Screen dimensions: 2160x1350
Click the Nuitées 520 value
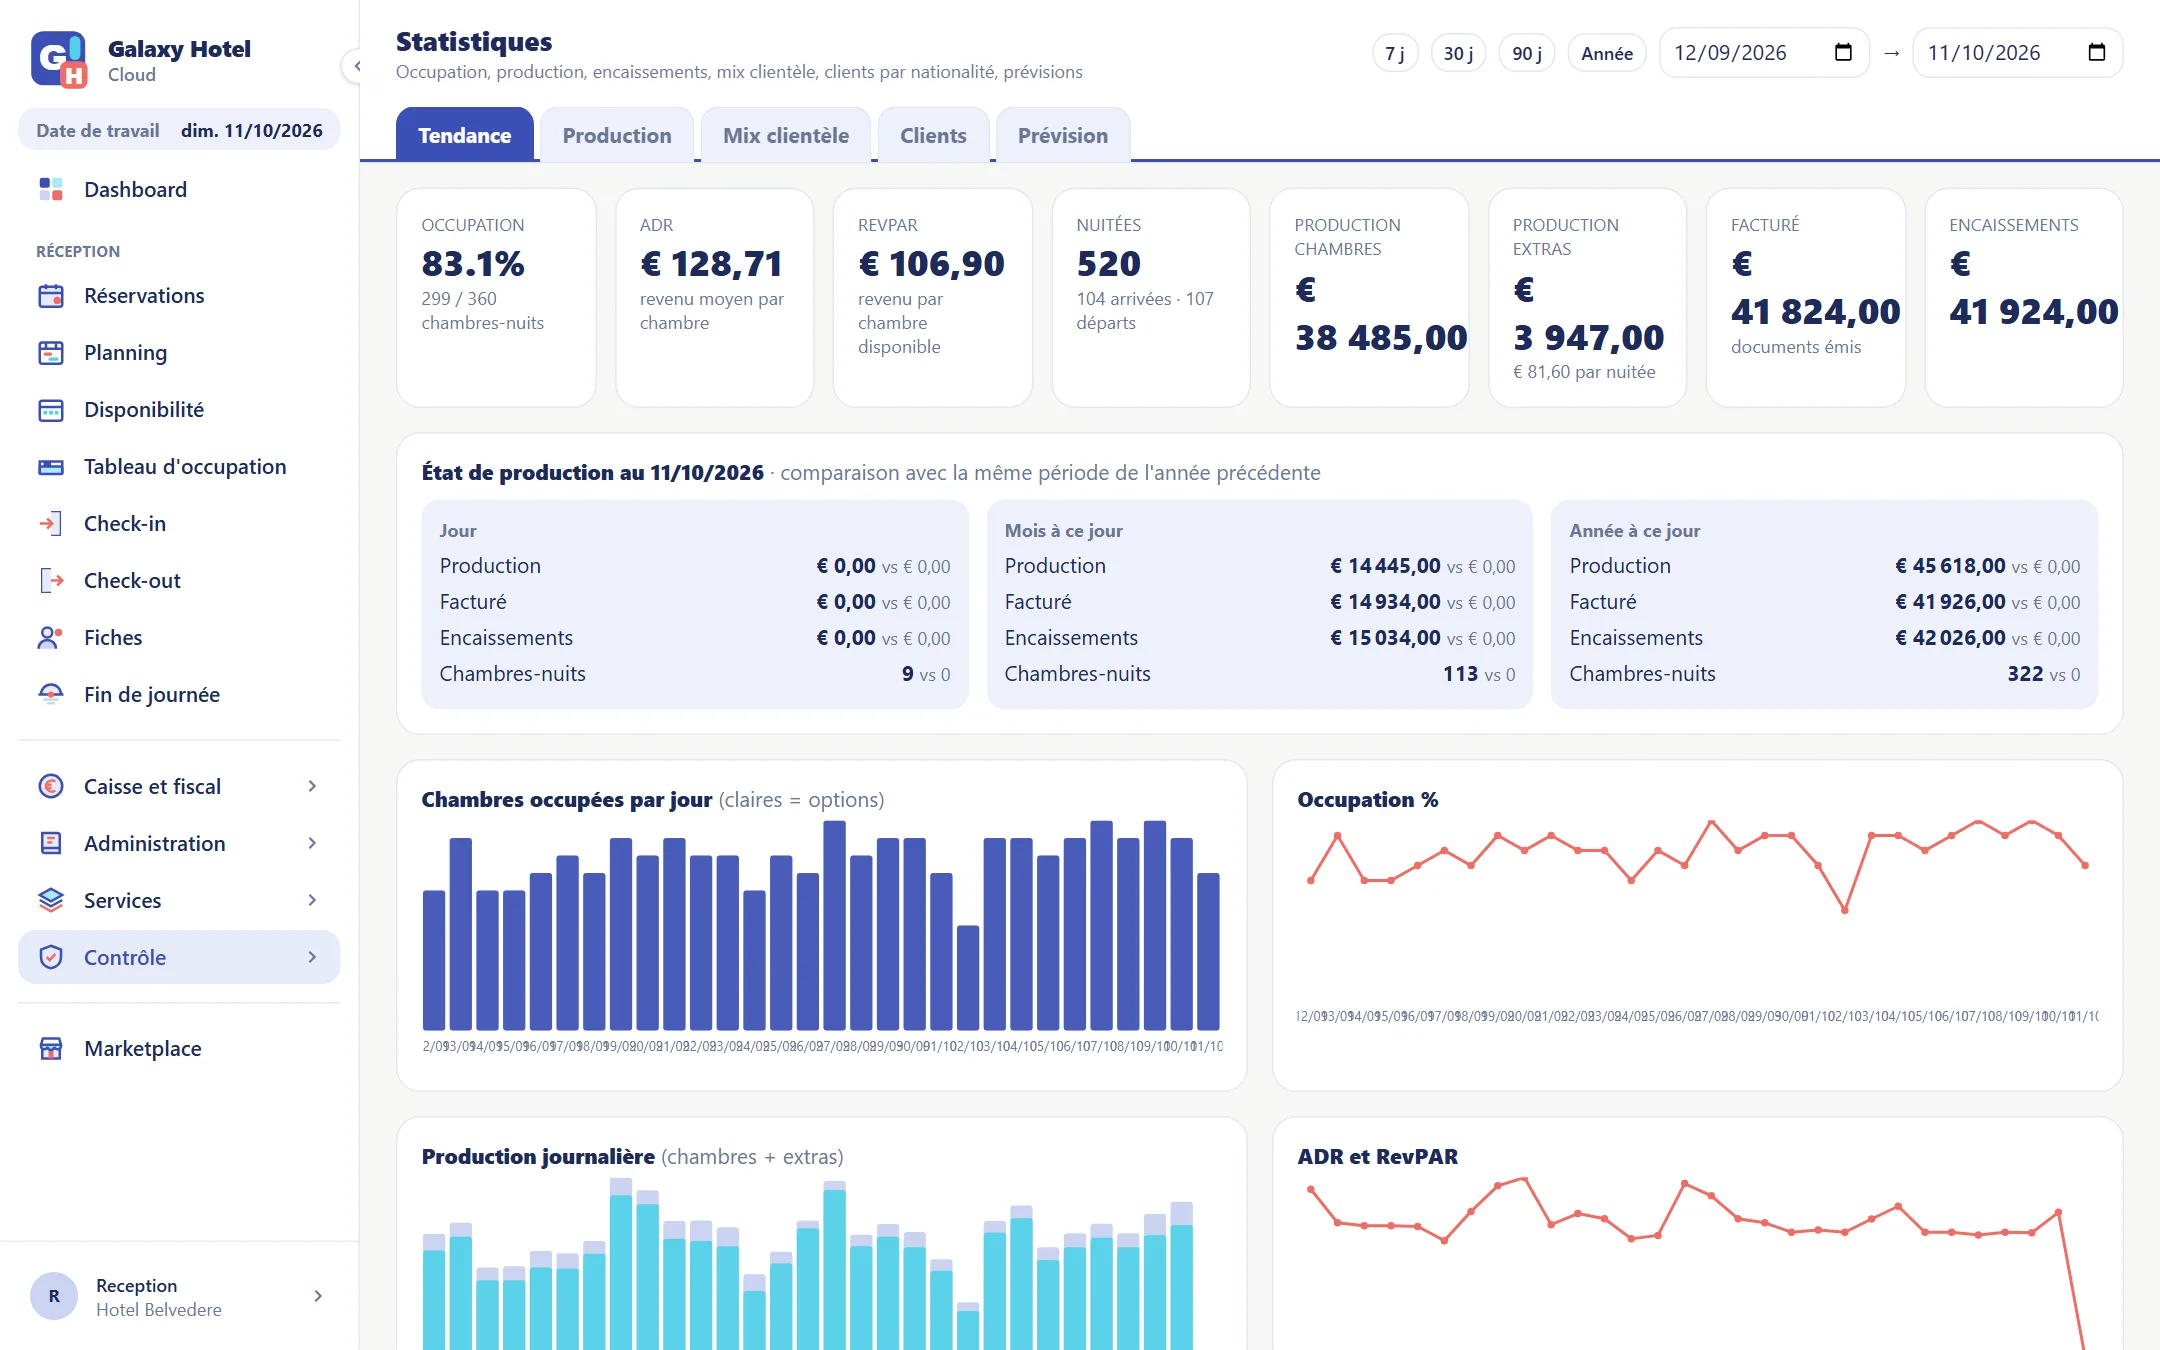click(1108, 264)
